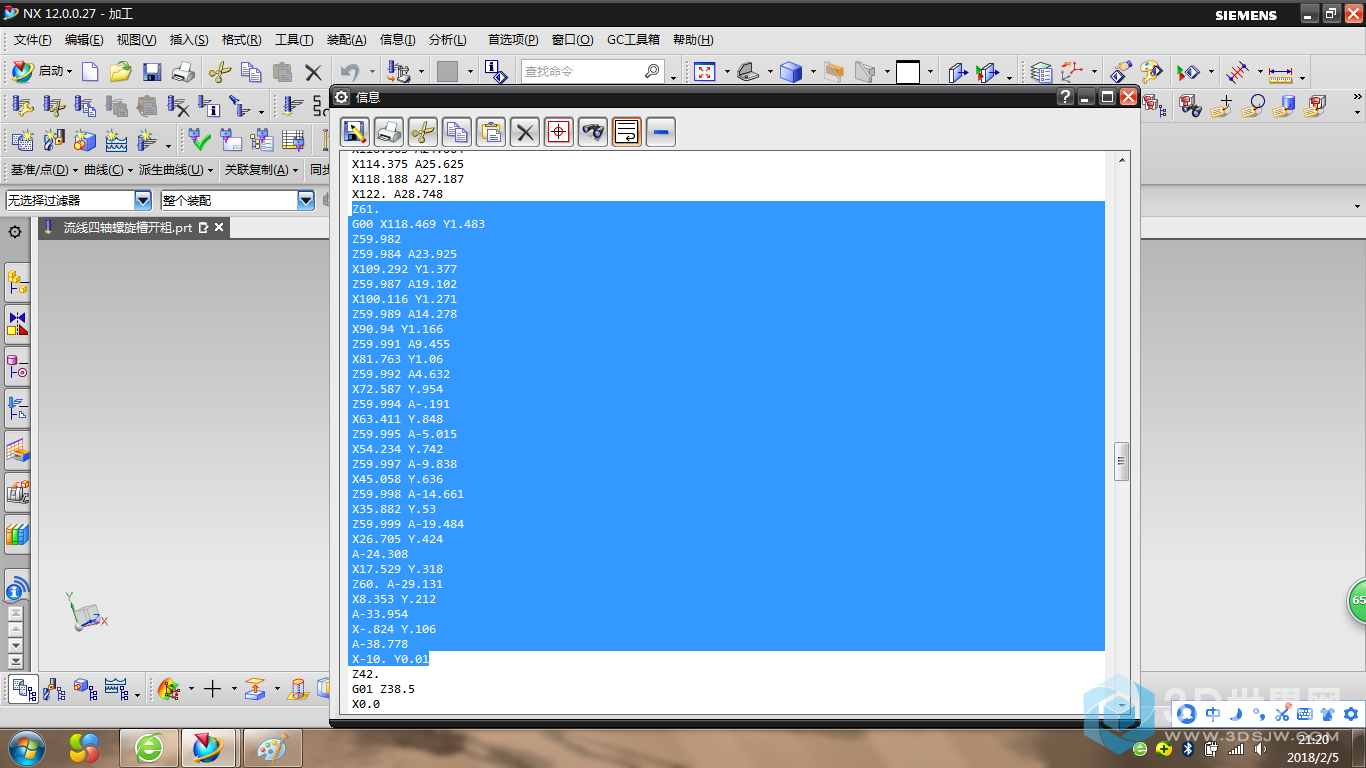Expand the 派生曲线 derived curve dropdown
1366x768 pixels.
pyautogui.click(x=176, y=170)
